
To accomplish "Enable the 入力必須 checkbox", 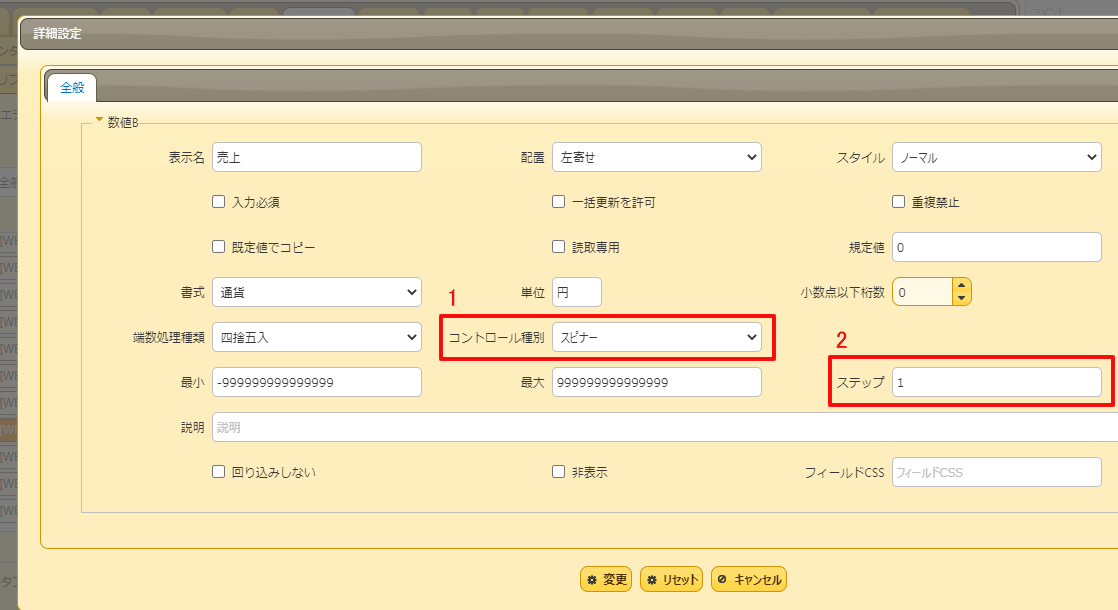I will [218, 201].
